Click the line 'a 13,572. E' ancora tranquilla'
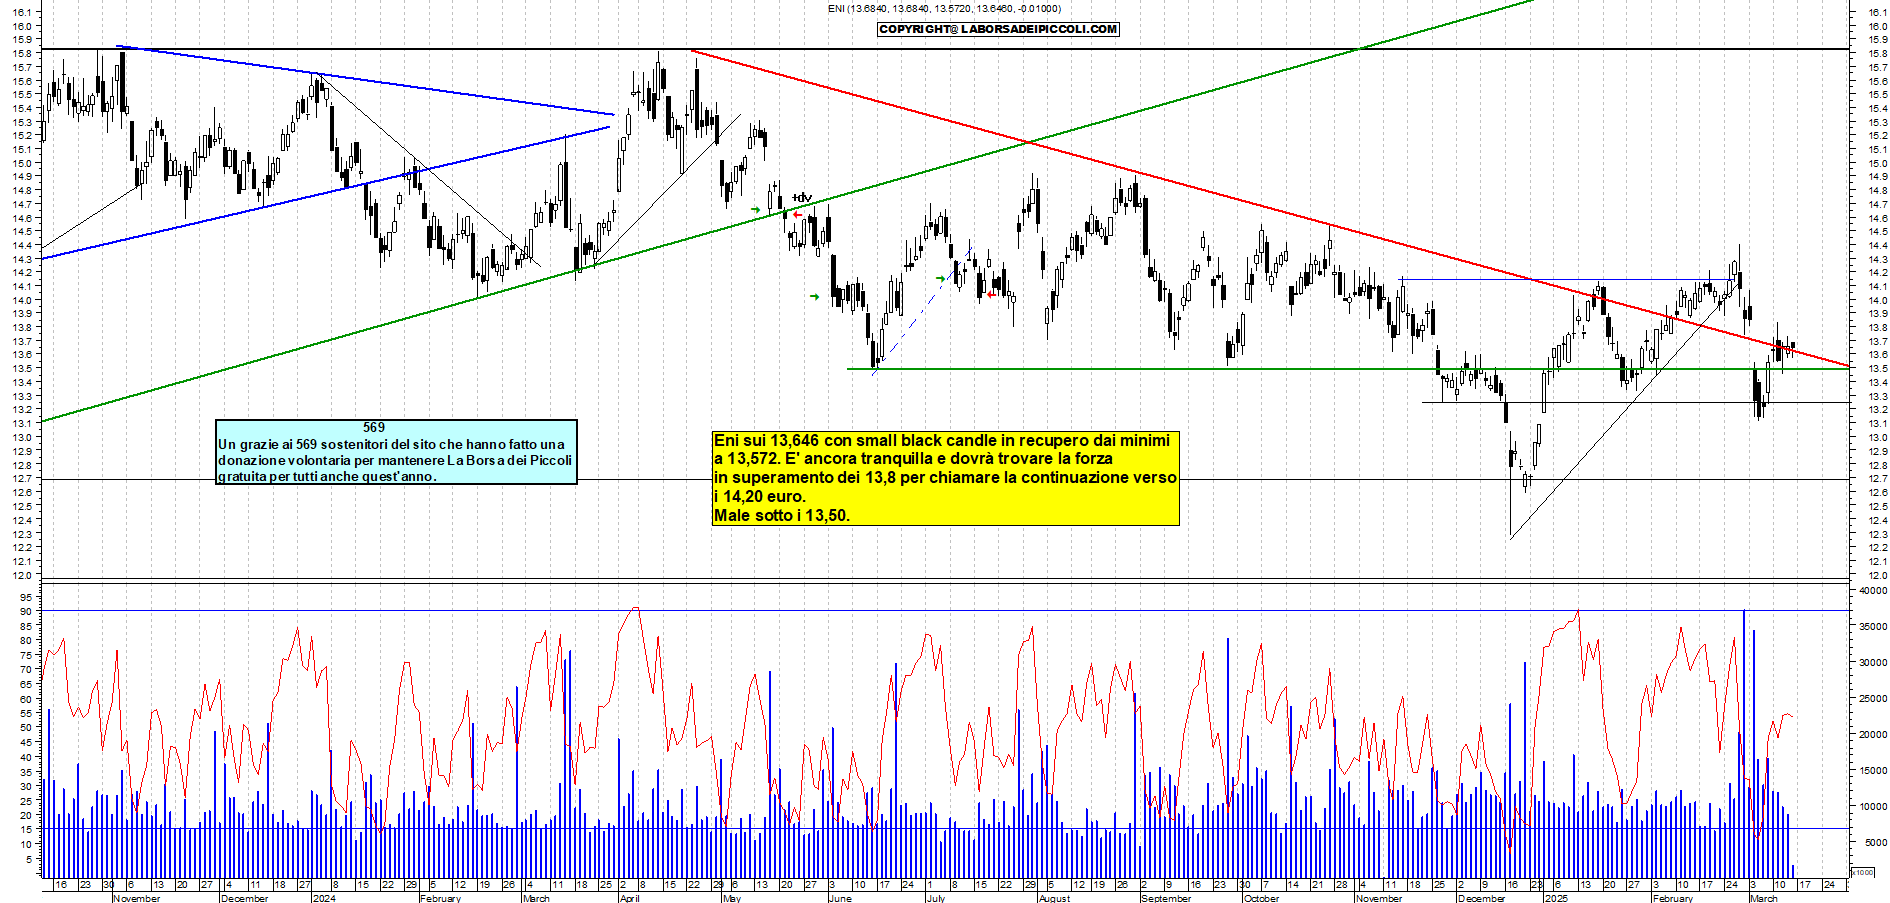The image size is (1890, 903). click(913, 459)
